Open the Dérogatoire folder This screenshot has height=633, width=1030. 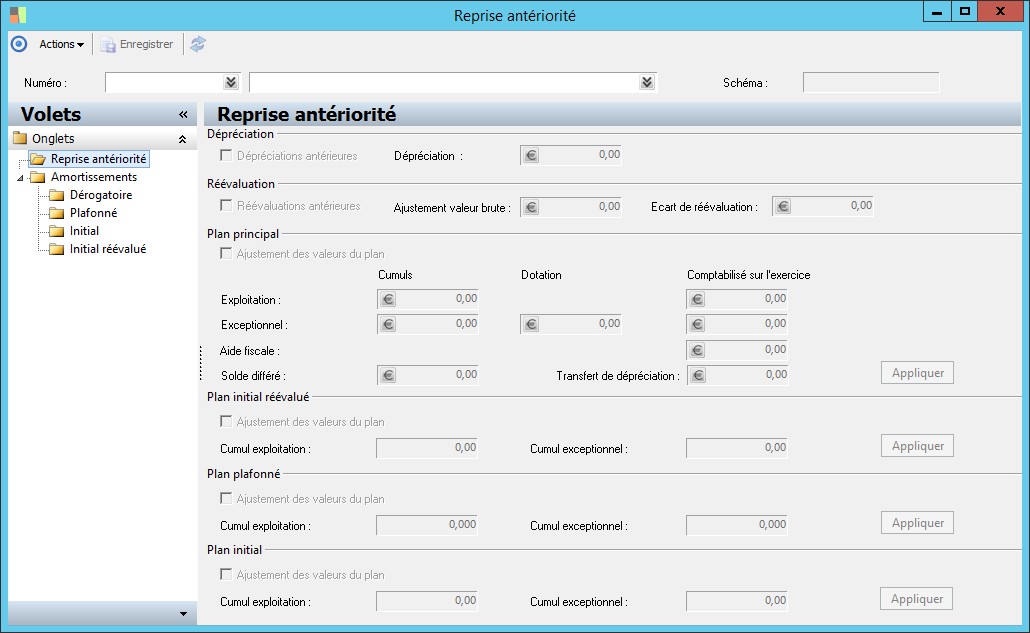101,195
